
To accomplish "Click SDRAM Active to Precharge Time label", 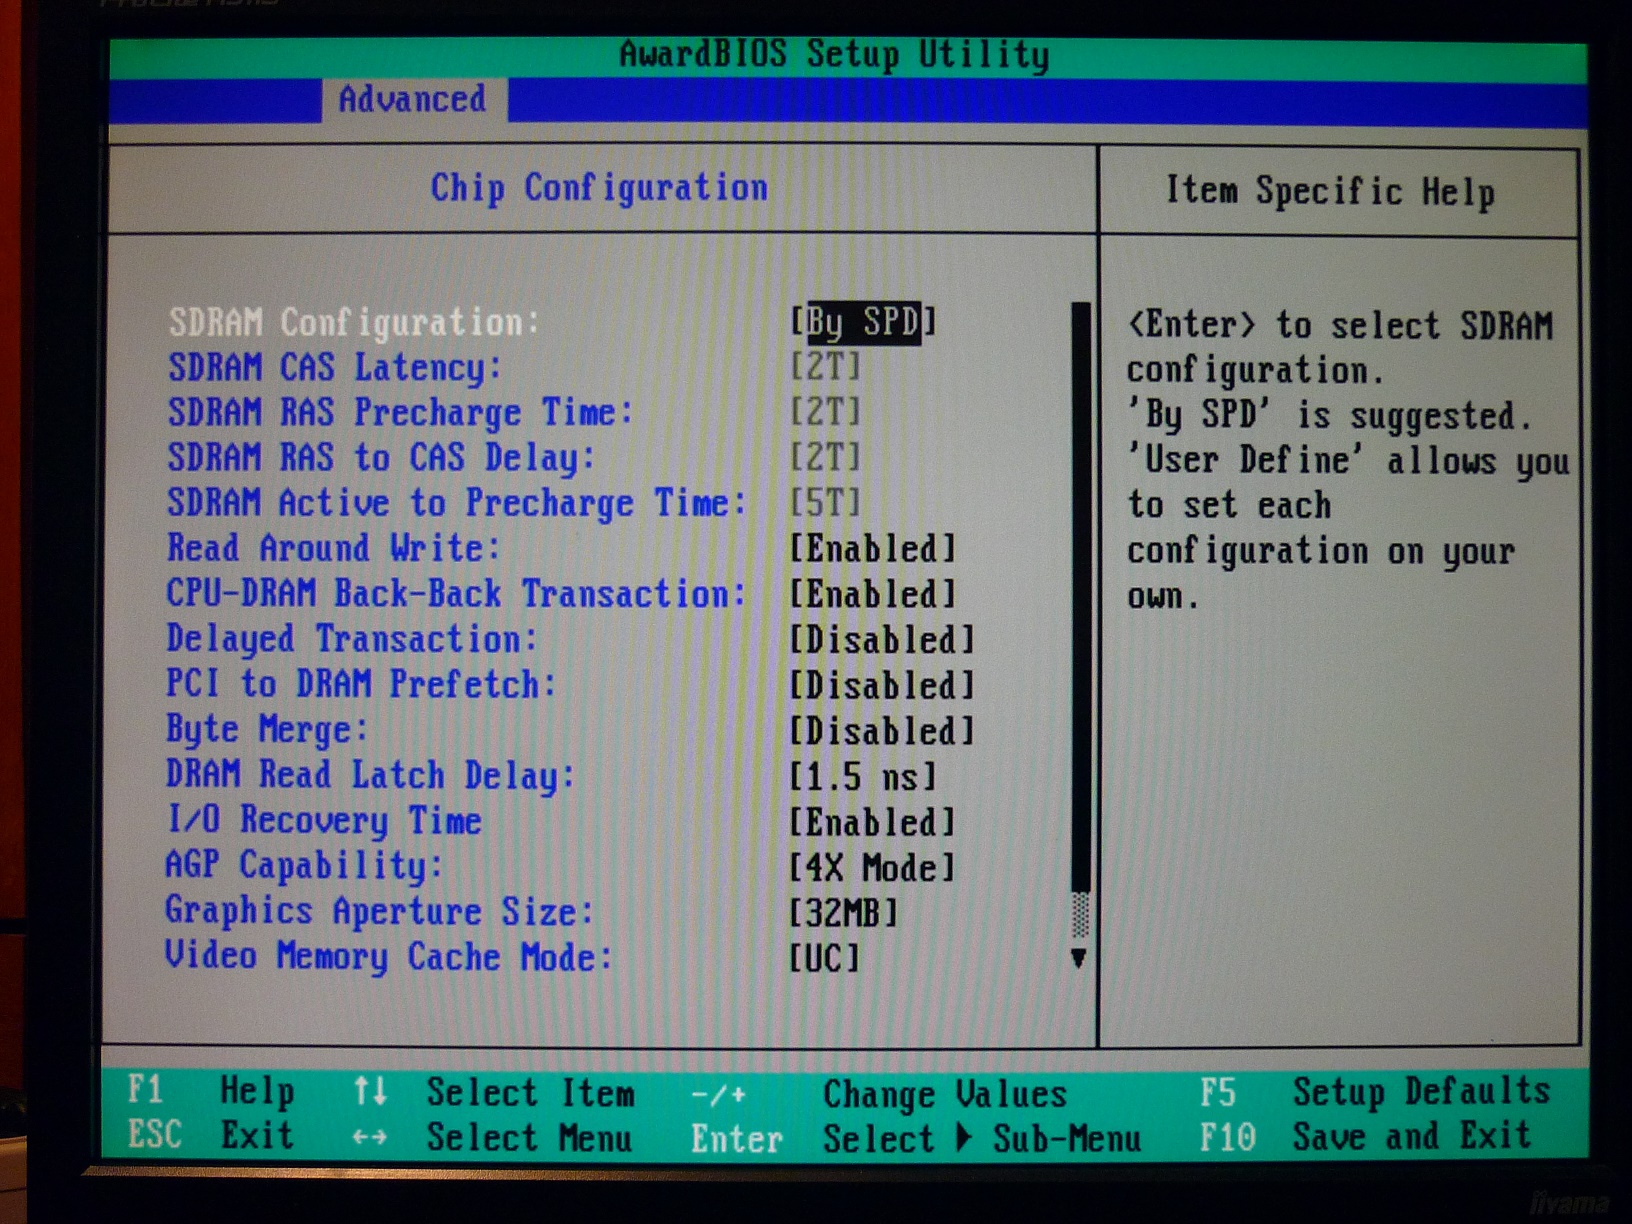I will 456,503.
